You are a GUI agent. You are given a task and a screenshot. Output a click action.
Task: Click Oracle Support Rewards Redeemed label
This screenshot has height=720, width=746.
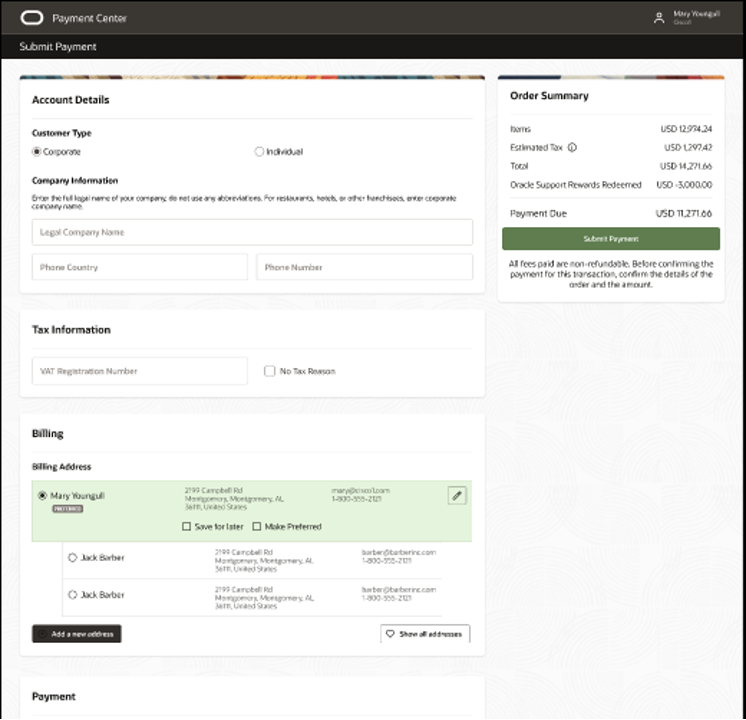(x=576, y=185)
